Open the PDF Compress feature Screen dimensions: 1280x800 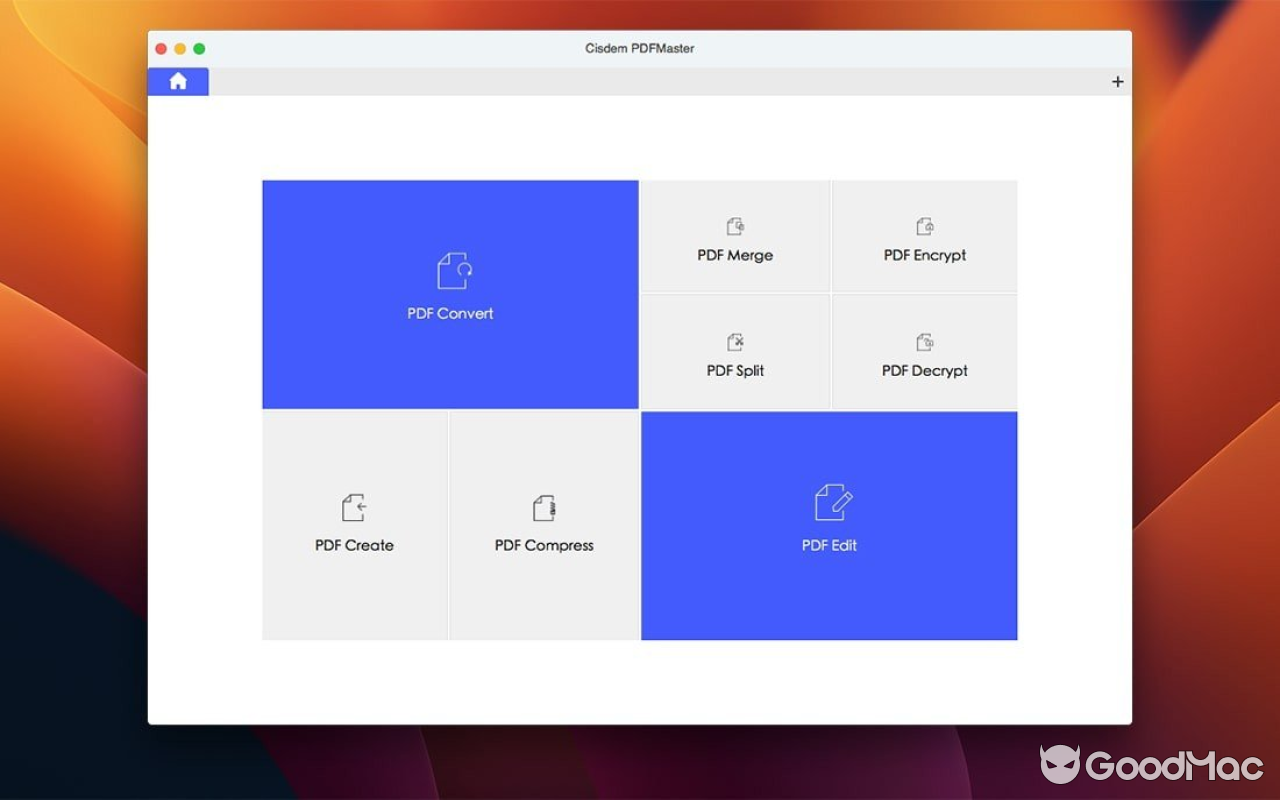[544, 524]
